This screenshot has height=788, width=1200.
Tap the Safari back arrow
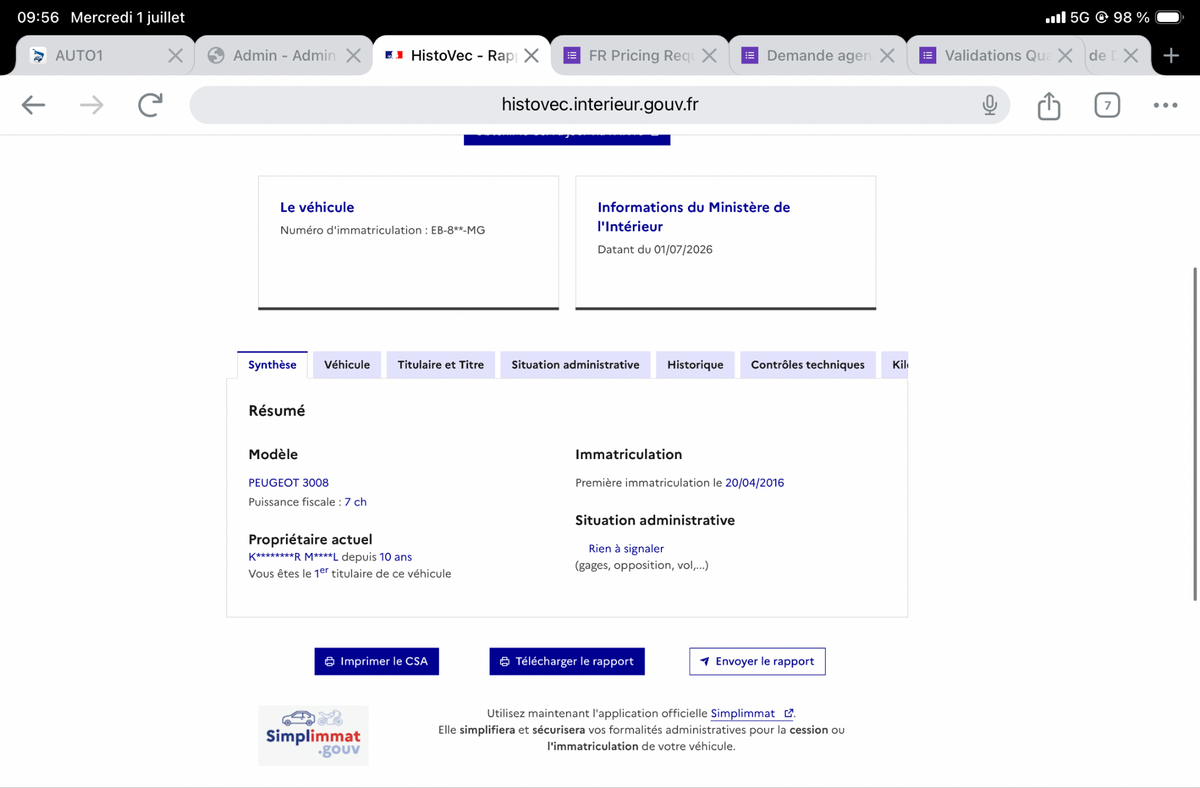[33, 105]
